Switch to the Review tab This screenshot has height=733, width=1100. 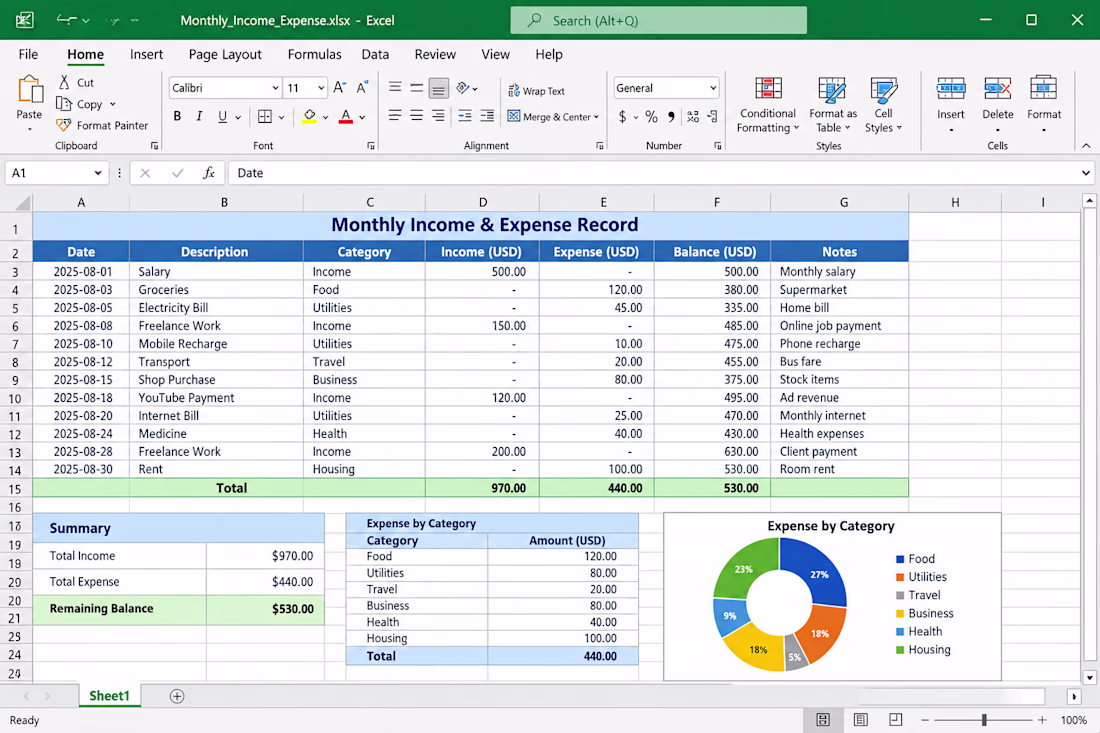point(435,54)
